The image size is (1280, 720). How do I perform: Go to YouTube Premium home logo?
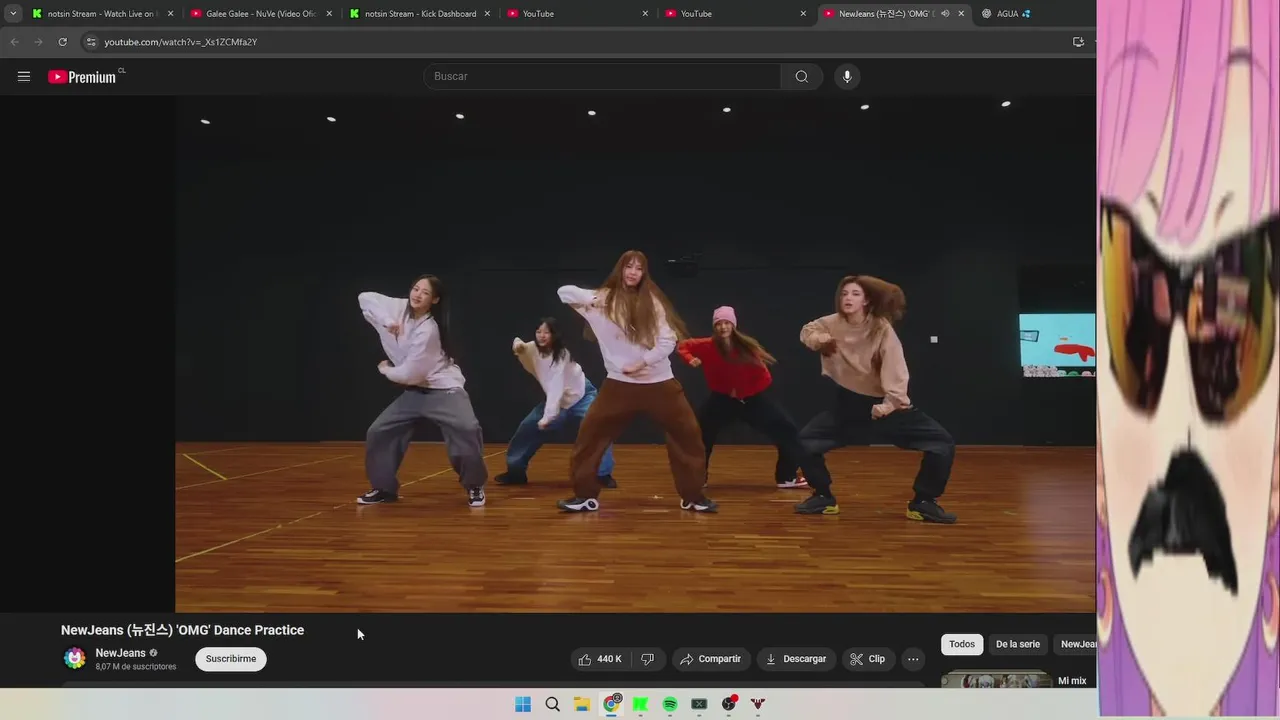83,77
